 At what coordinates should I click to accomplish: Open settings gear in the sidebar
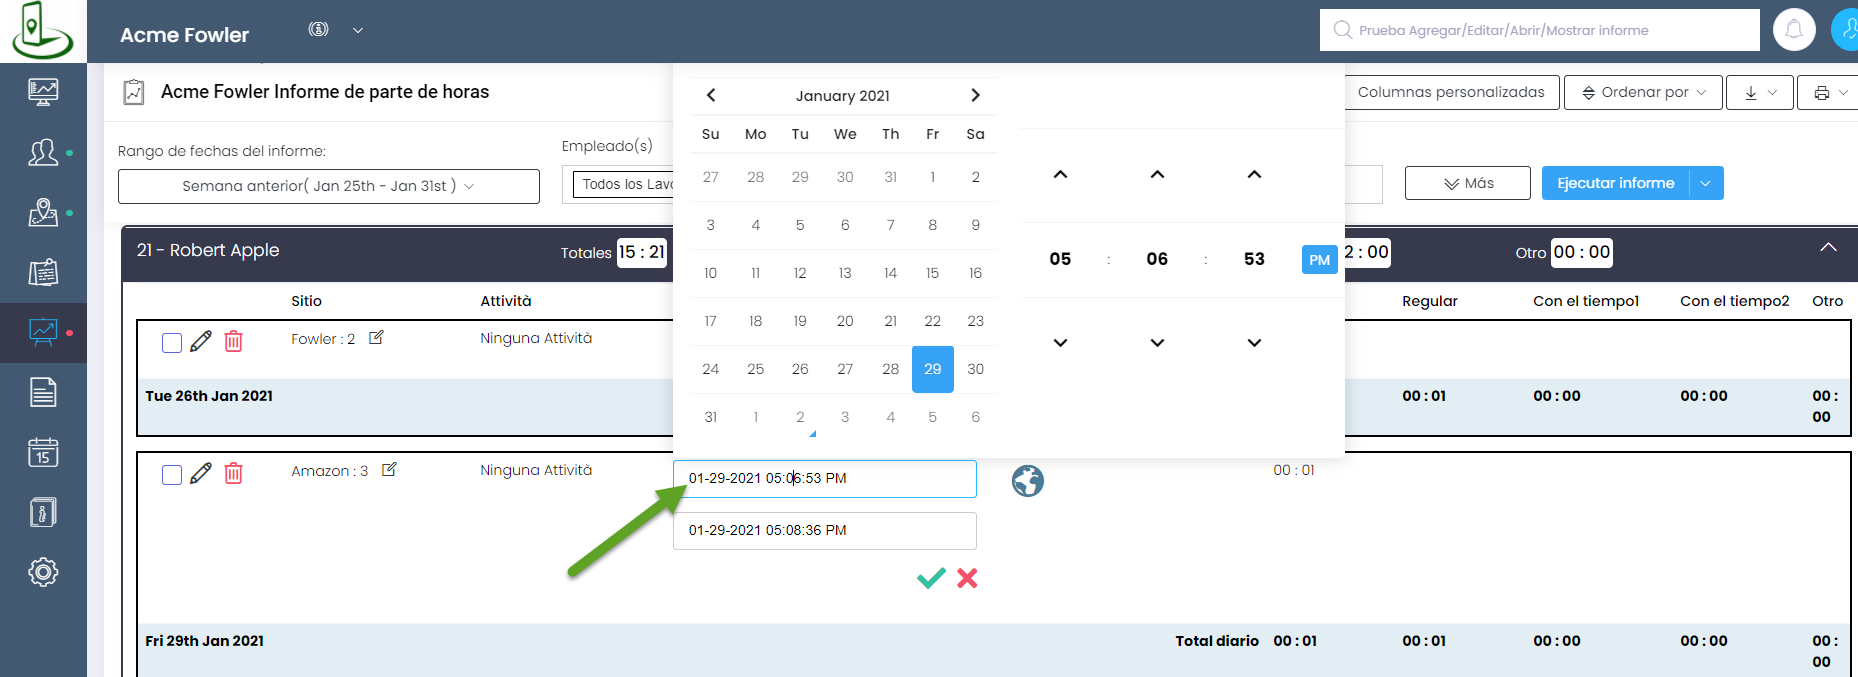click(43, 572)
